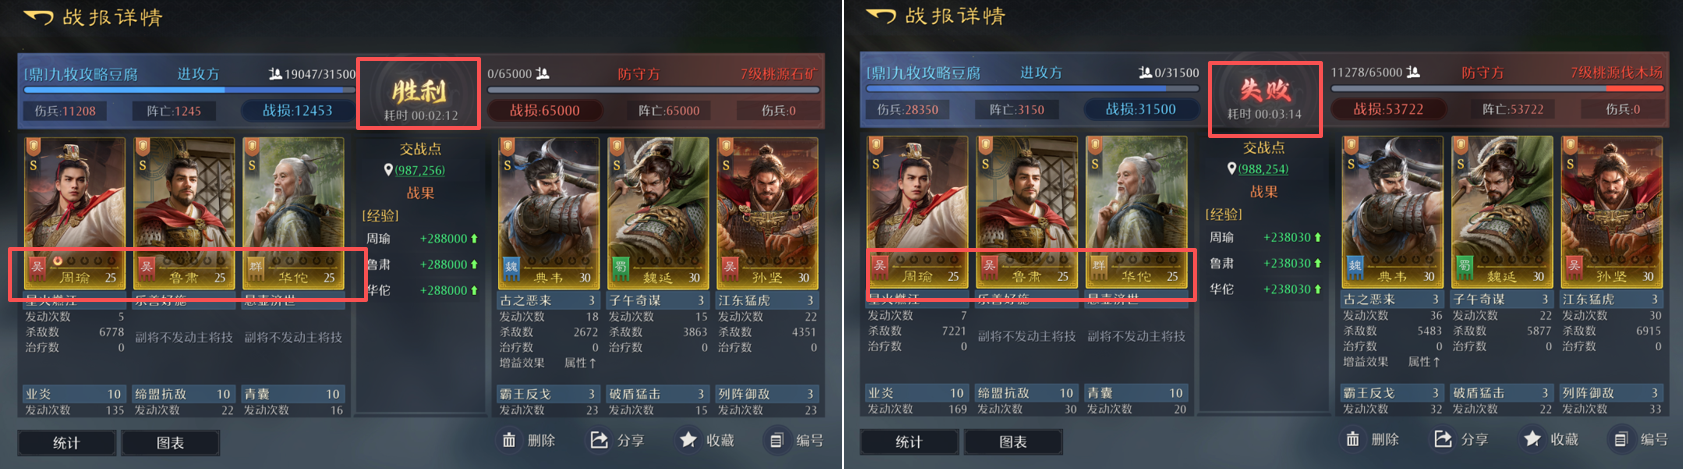Click 删除 trash icon in victory report
The width and height of the screenshot is (1683, 469).
tap(509, 440)
